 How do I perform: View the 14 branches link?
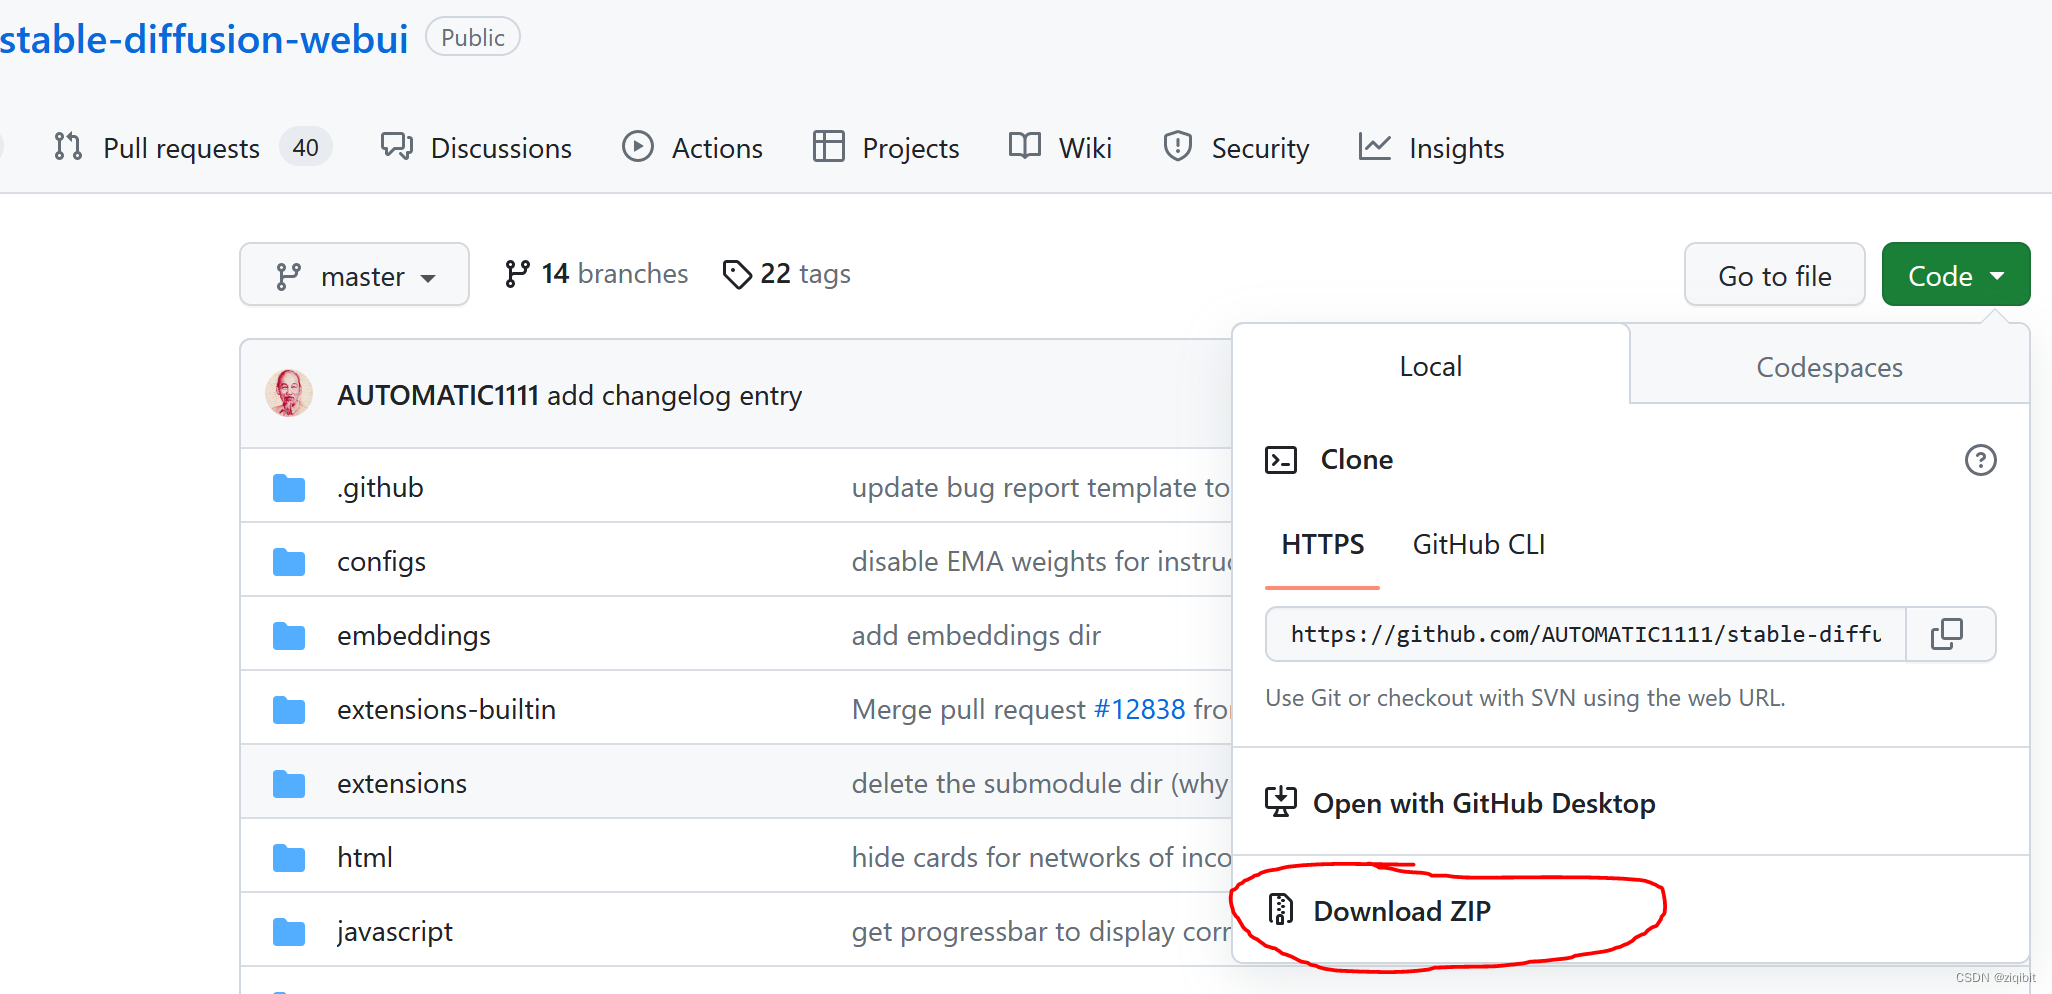coord(596,274)
